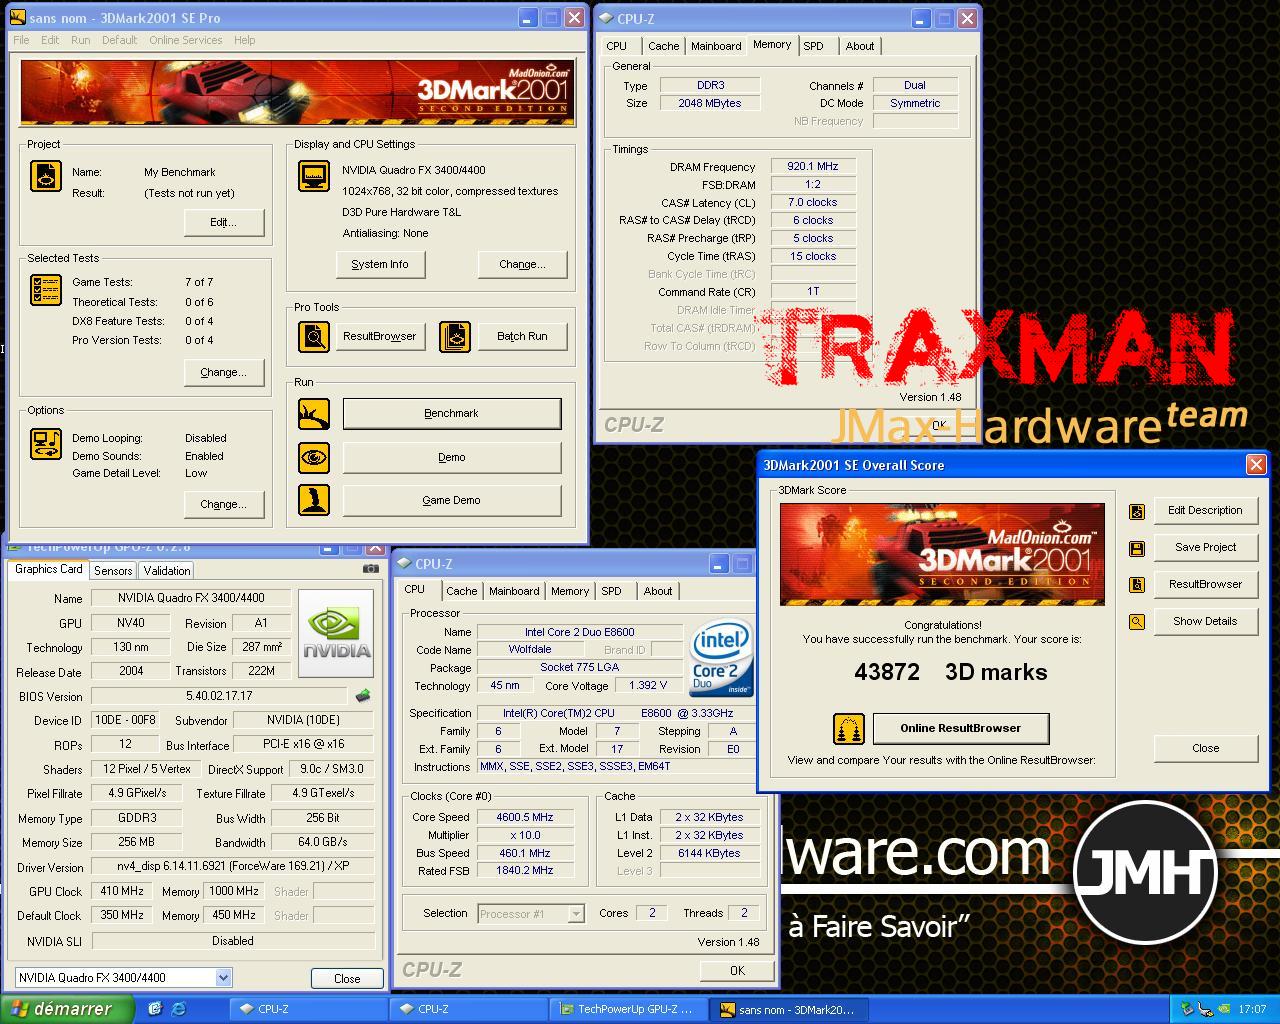Click the Benchmark run icon
The height and width of the screenshot is (1024, 1280).
[x=314, y=413]
